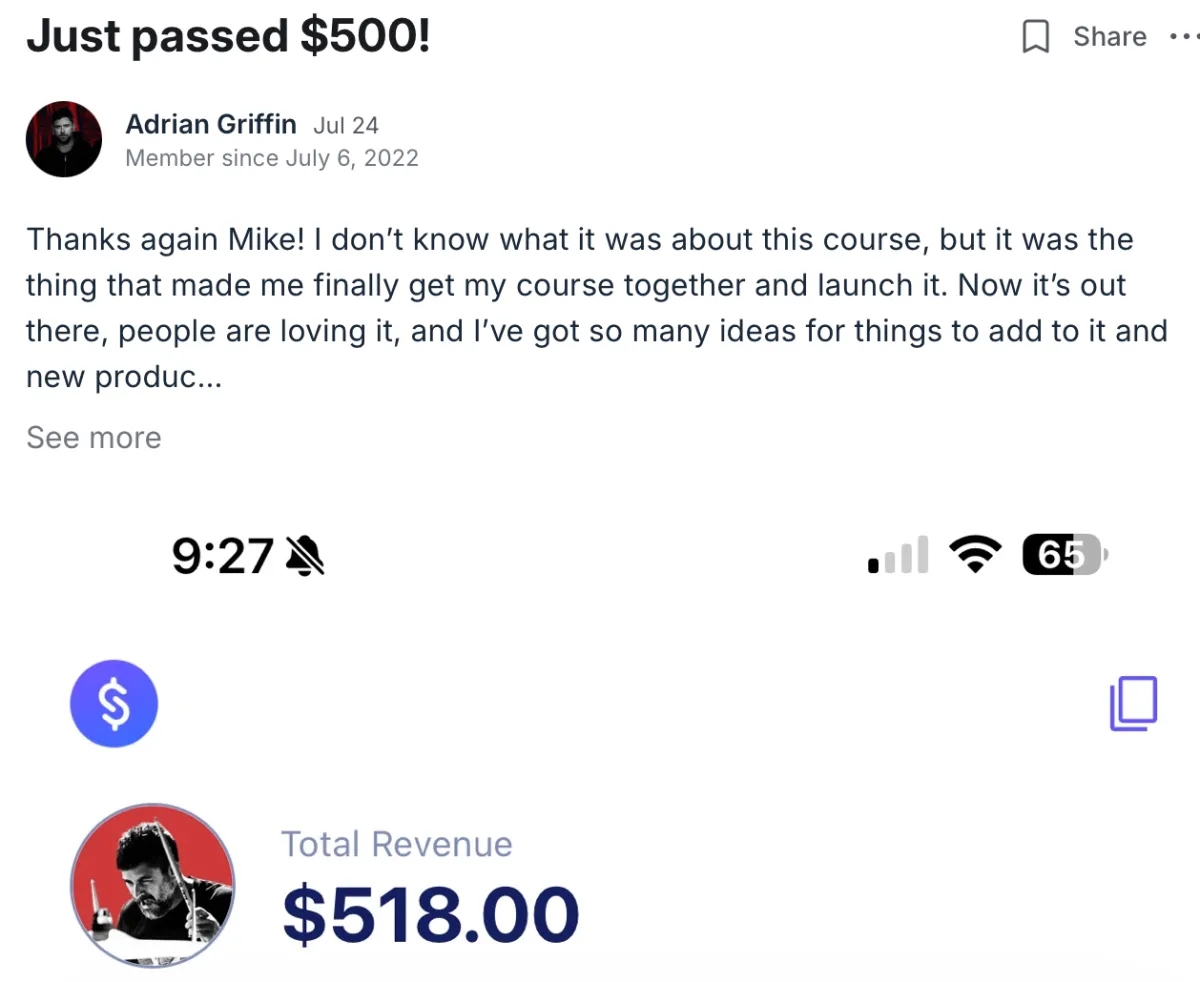Image resolution: width=1200 pixels, height=982 pixels.
Task: Open Adrian Griffin's profile name link
Action: (211, 125)
